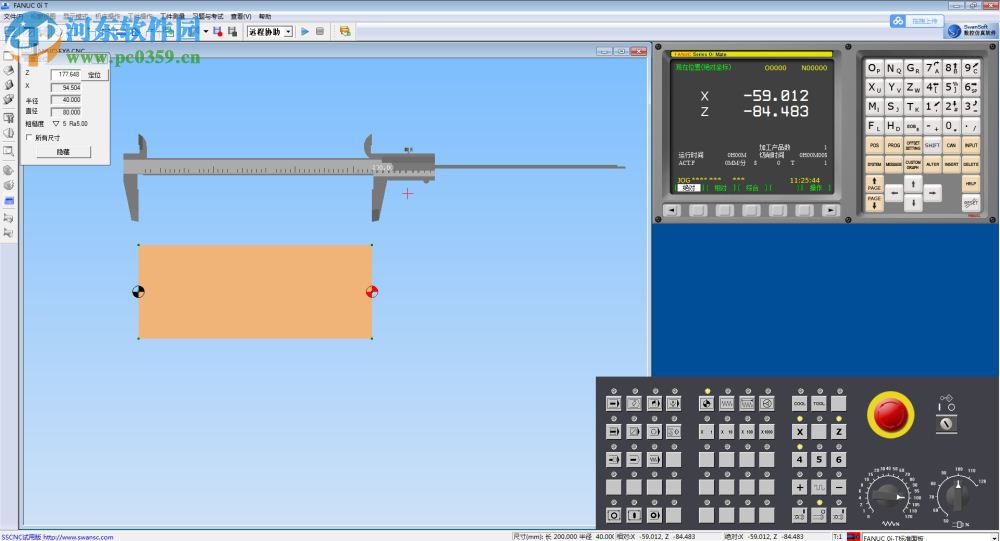Click the INPUT key
This screenshot has width=1000, height=541.
click(971, 145)
